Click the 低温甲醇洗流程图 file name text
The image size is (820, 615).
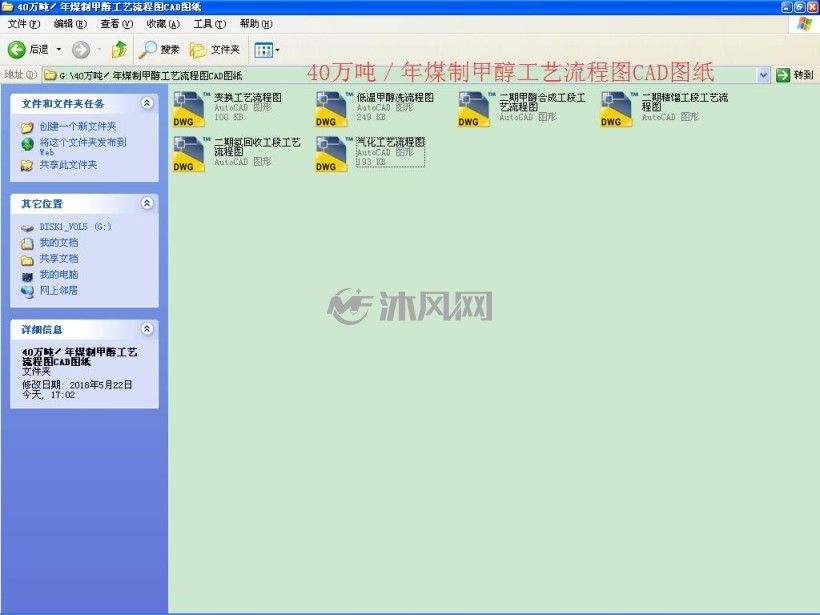click(395, 98)
